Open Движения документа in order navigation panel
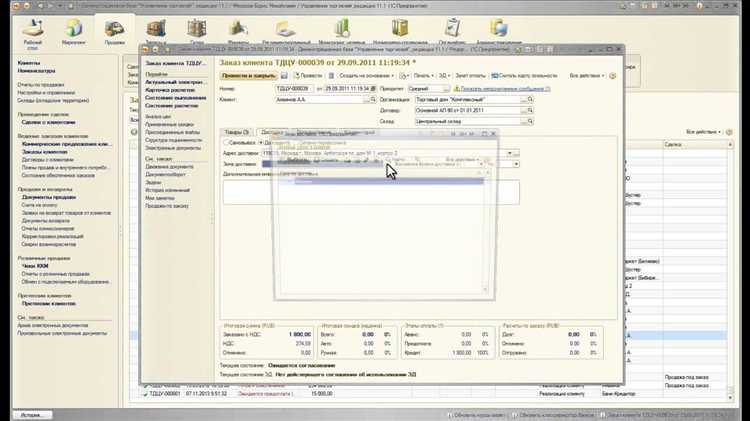The width and height of the screenshot is (750, 421). (x=169, y=166)
